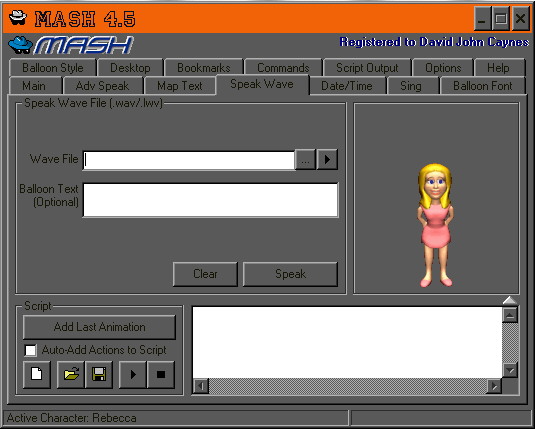Click script box scroll down arrow
This screenshot has height=429, width=535.
coord(510,370)
